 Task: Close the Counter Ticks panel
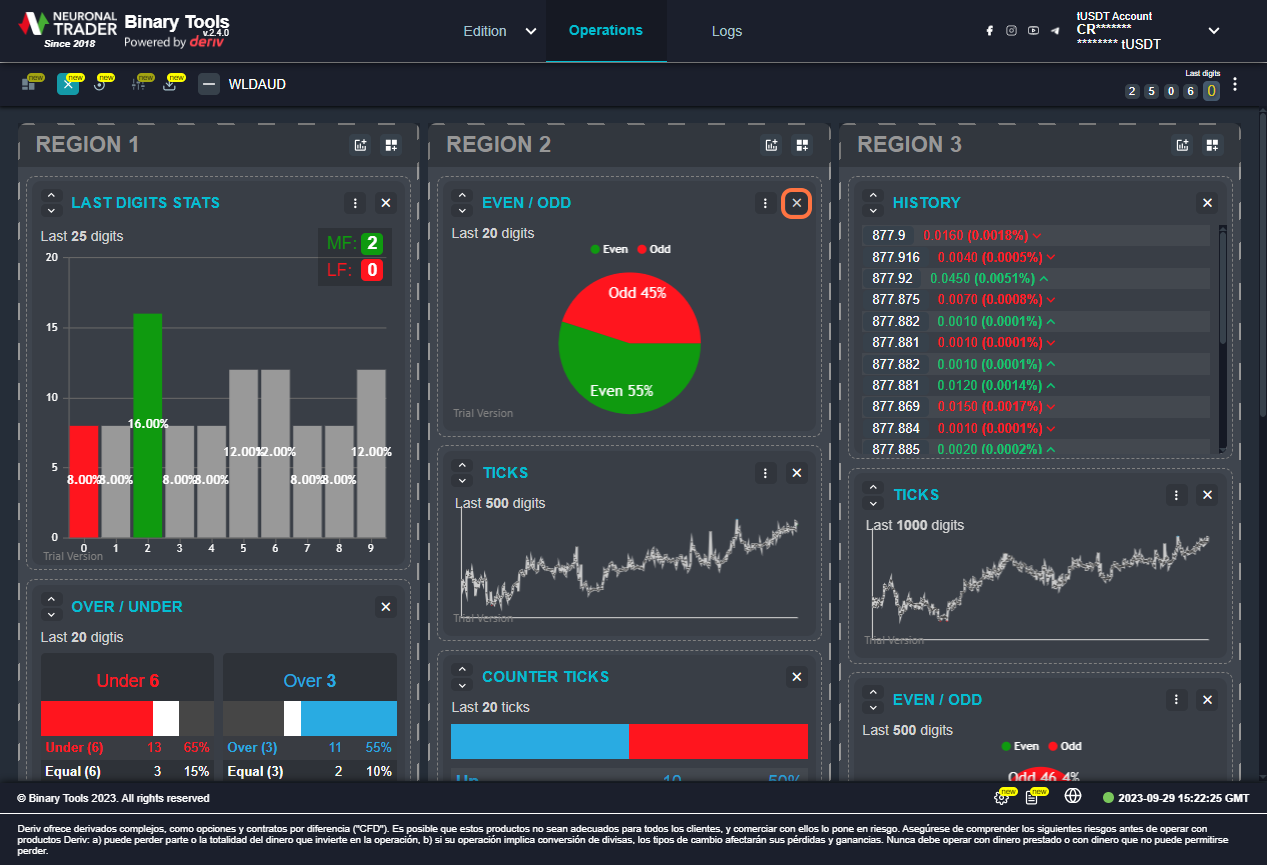tap(797, 677)
